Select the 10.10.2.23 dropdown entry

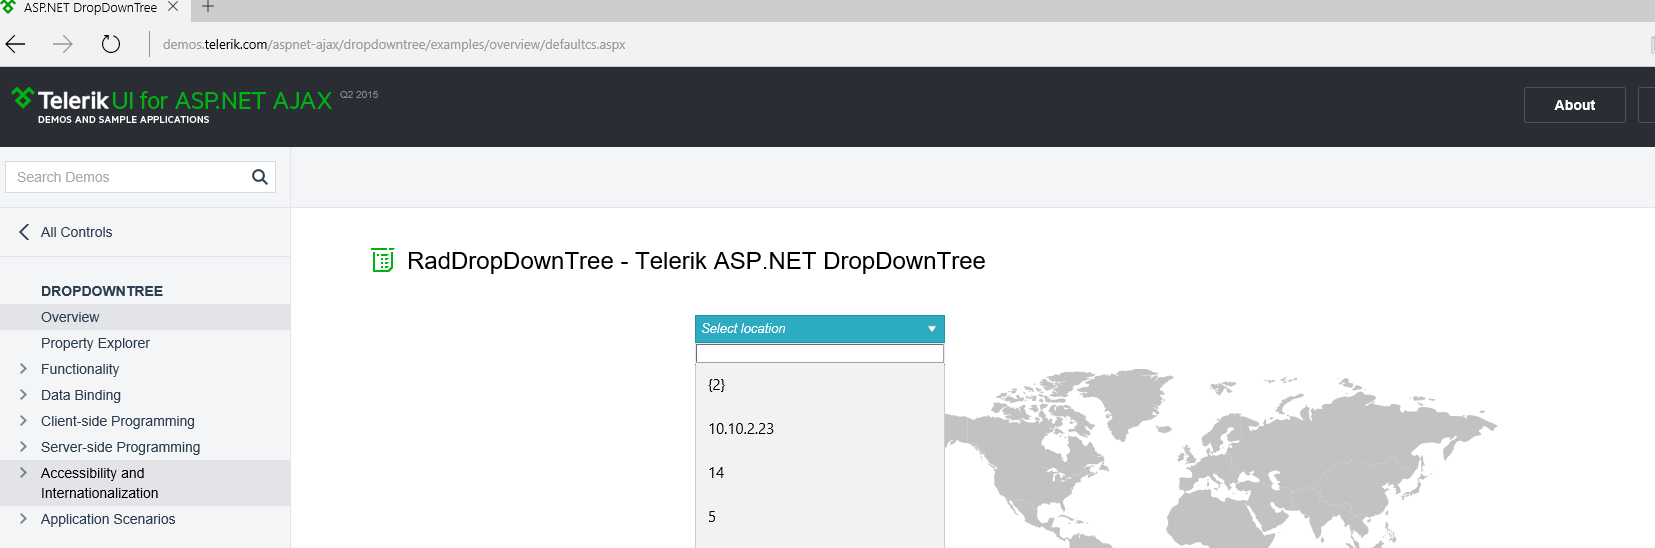coord(741,429)
